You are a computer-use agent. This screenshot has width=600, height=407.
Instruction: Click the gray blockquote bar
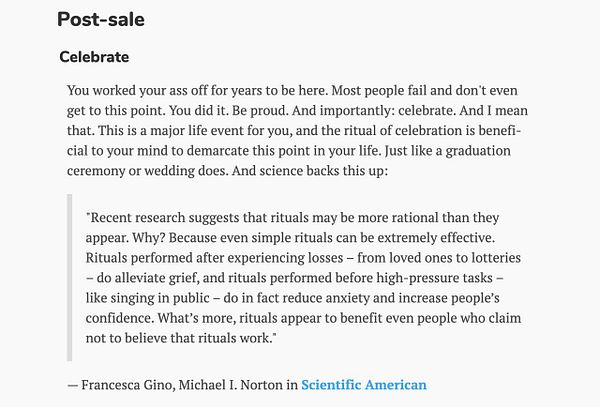(x=70, y=278)
